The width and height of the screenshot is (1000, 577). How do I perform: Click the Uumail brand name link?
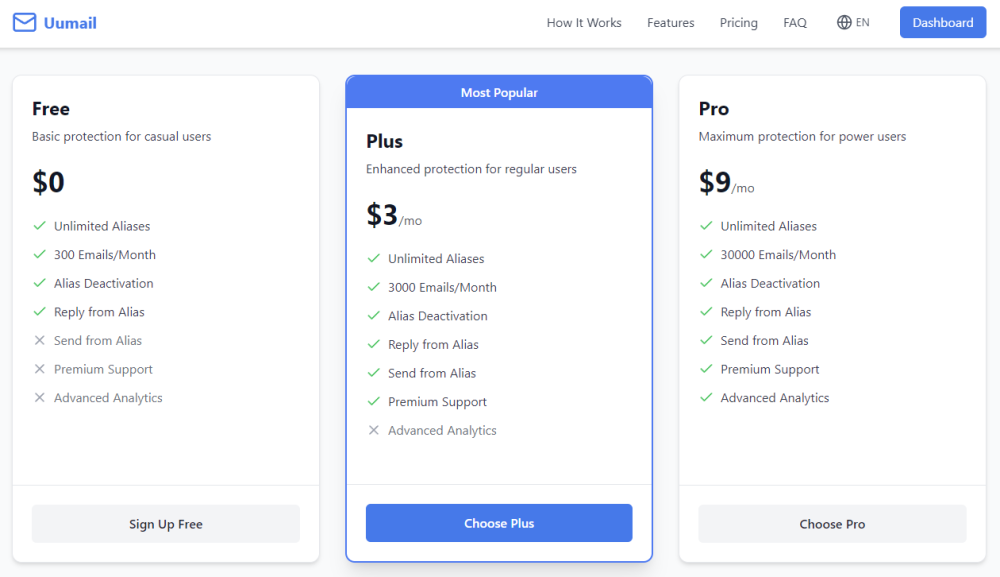click(x=70, y=23)
